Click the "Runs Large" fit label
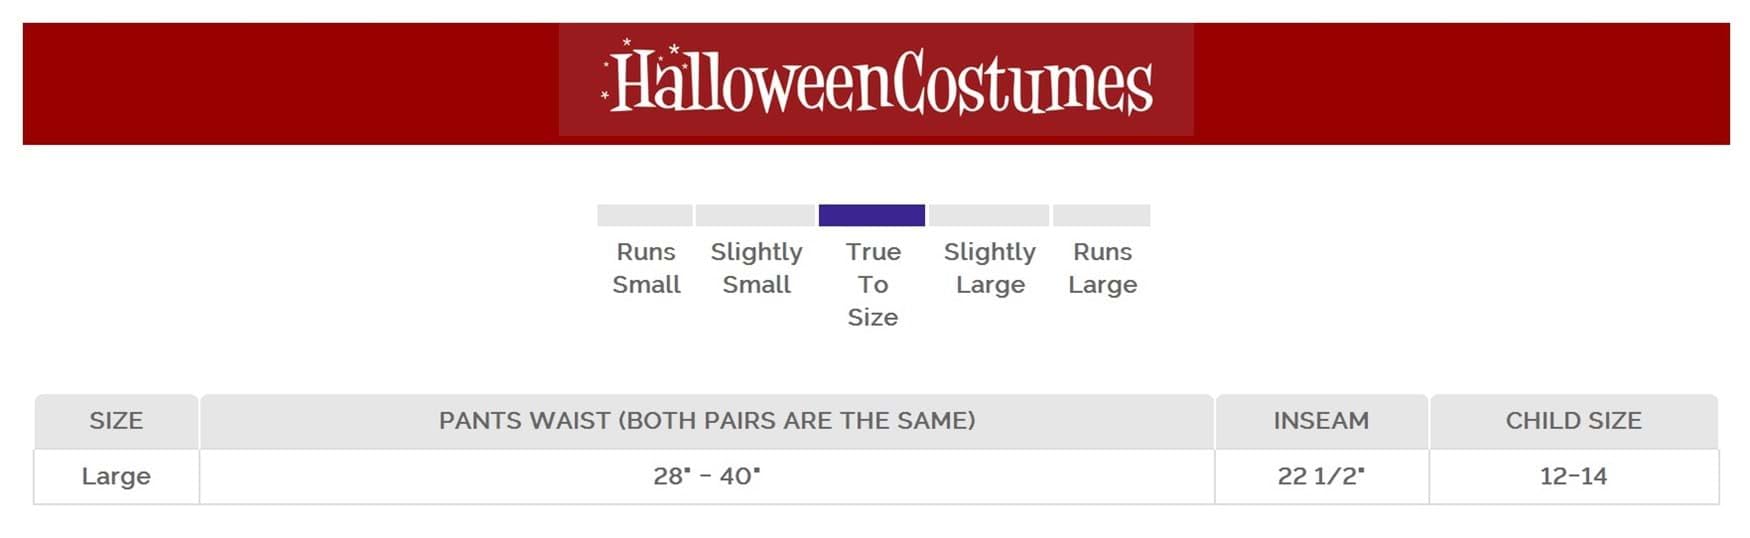The width and height of the screenshot is (1750, 538). [x=1102, y=268]
